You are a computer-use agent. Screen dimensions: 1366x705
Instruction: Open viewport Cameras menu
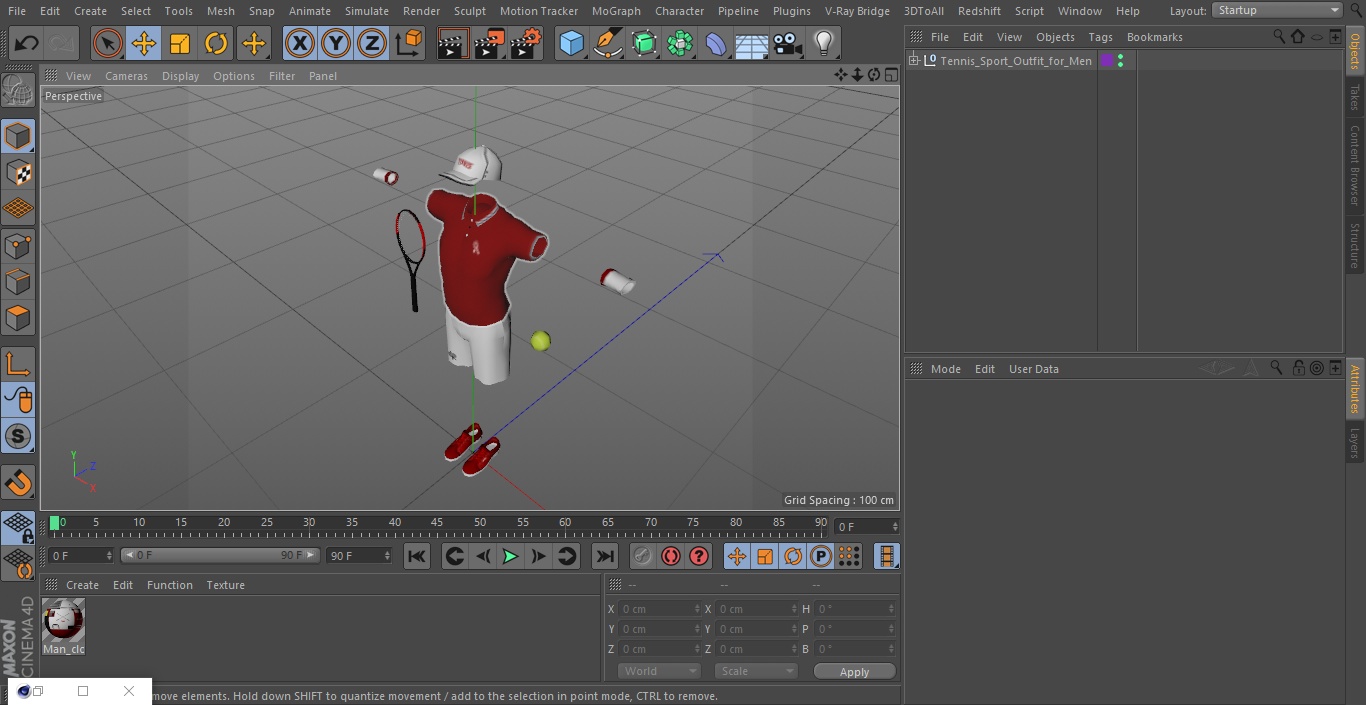(x=126, y=76)
